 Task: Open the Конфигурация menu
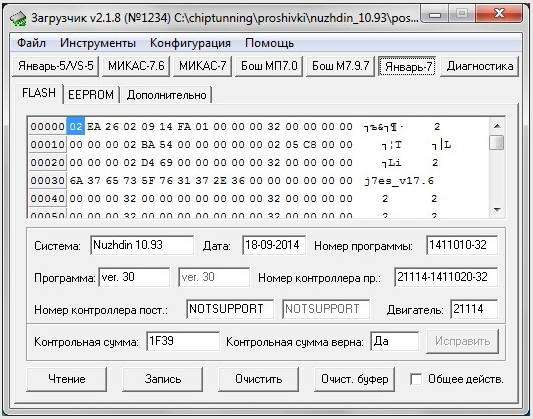click(190, 43)
